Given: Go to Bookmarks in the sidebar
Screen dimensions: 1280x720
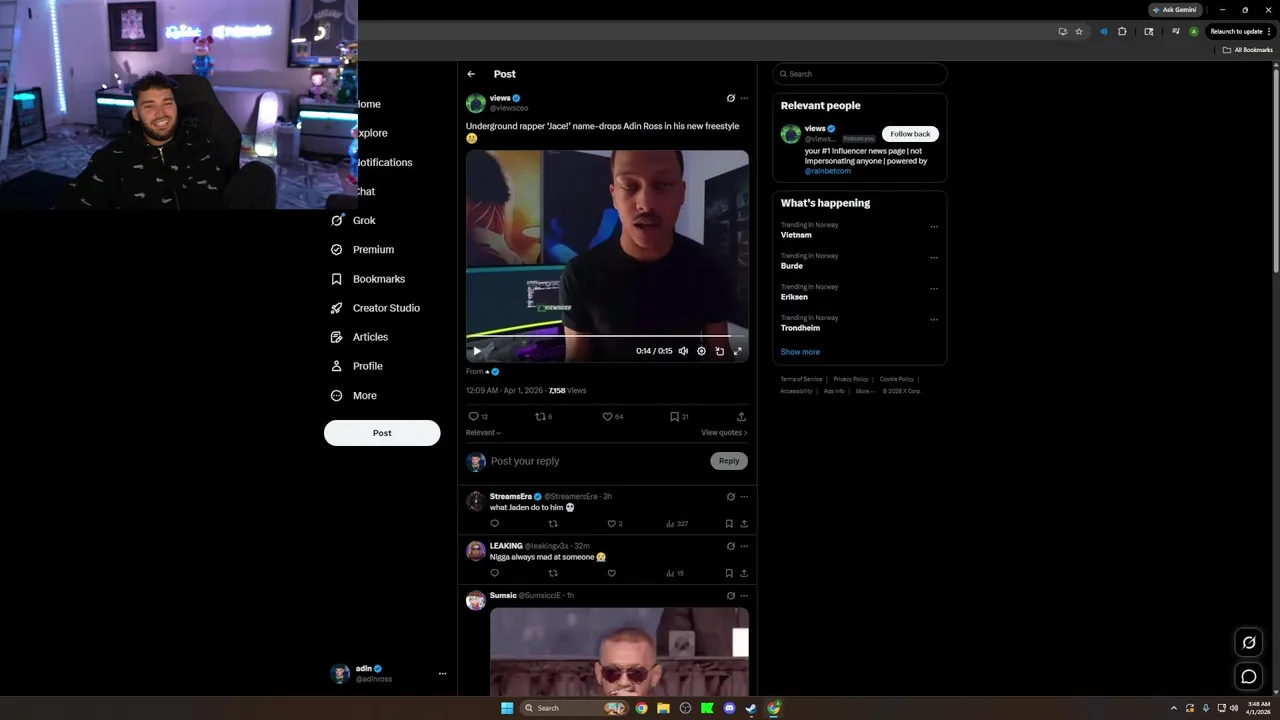Looking at the screenshot, I should click(x=367, y=279).
